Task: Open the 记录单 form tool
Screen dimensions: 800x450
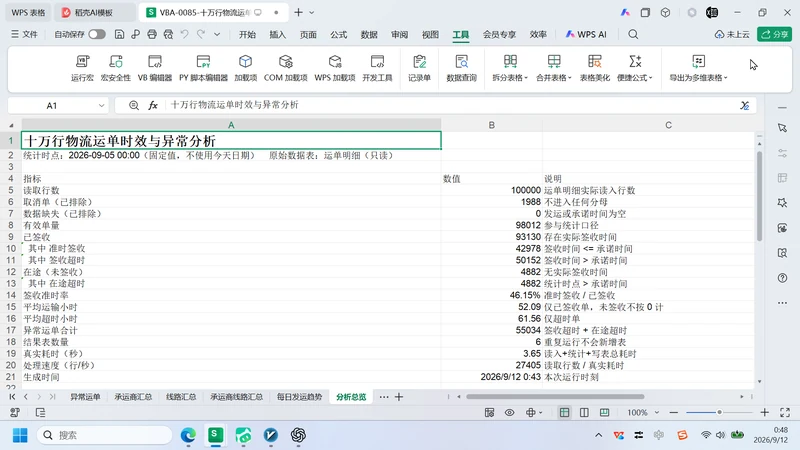Action: [x=419, y=68]
